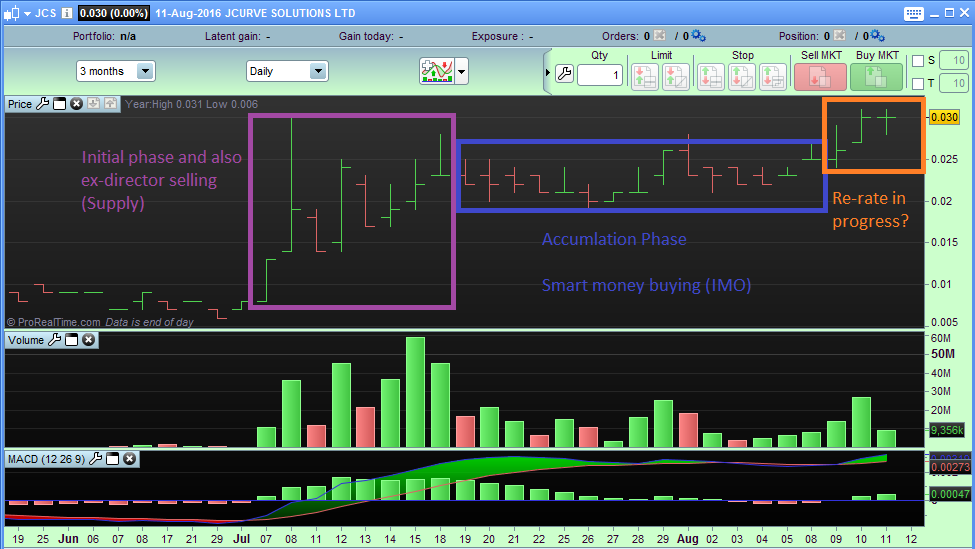Screen dimensions: 975x549
Task: Click the Volume panel label
Action: pyautogui.click(x=26, y=340)
